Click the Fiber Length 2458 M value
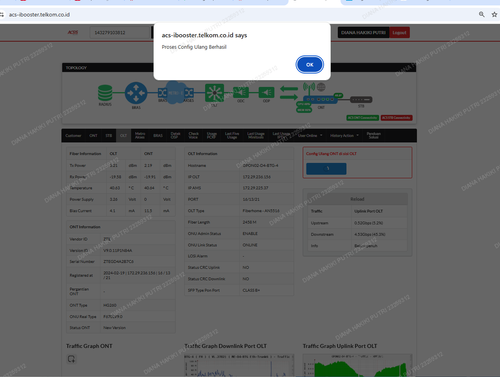This screenshot has width=500, height=377. click(x=249, y=222)
